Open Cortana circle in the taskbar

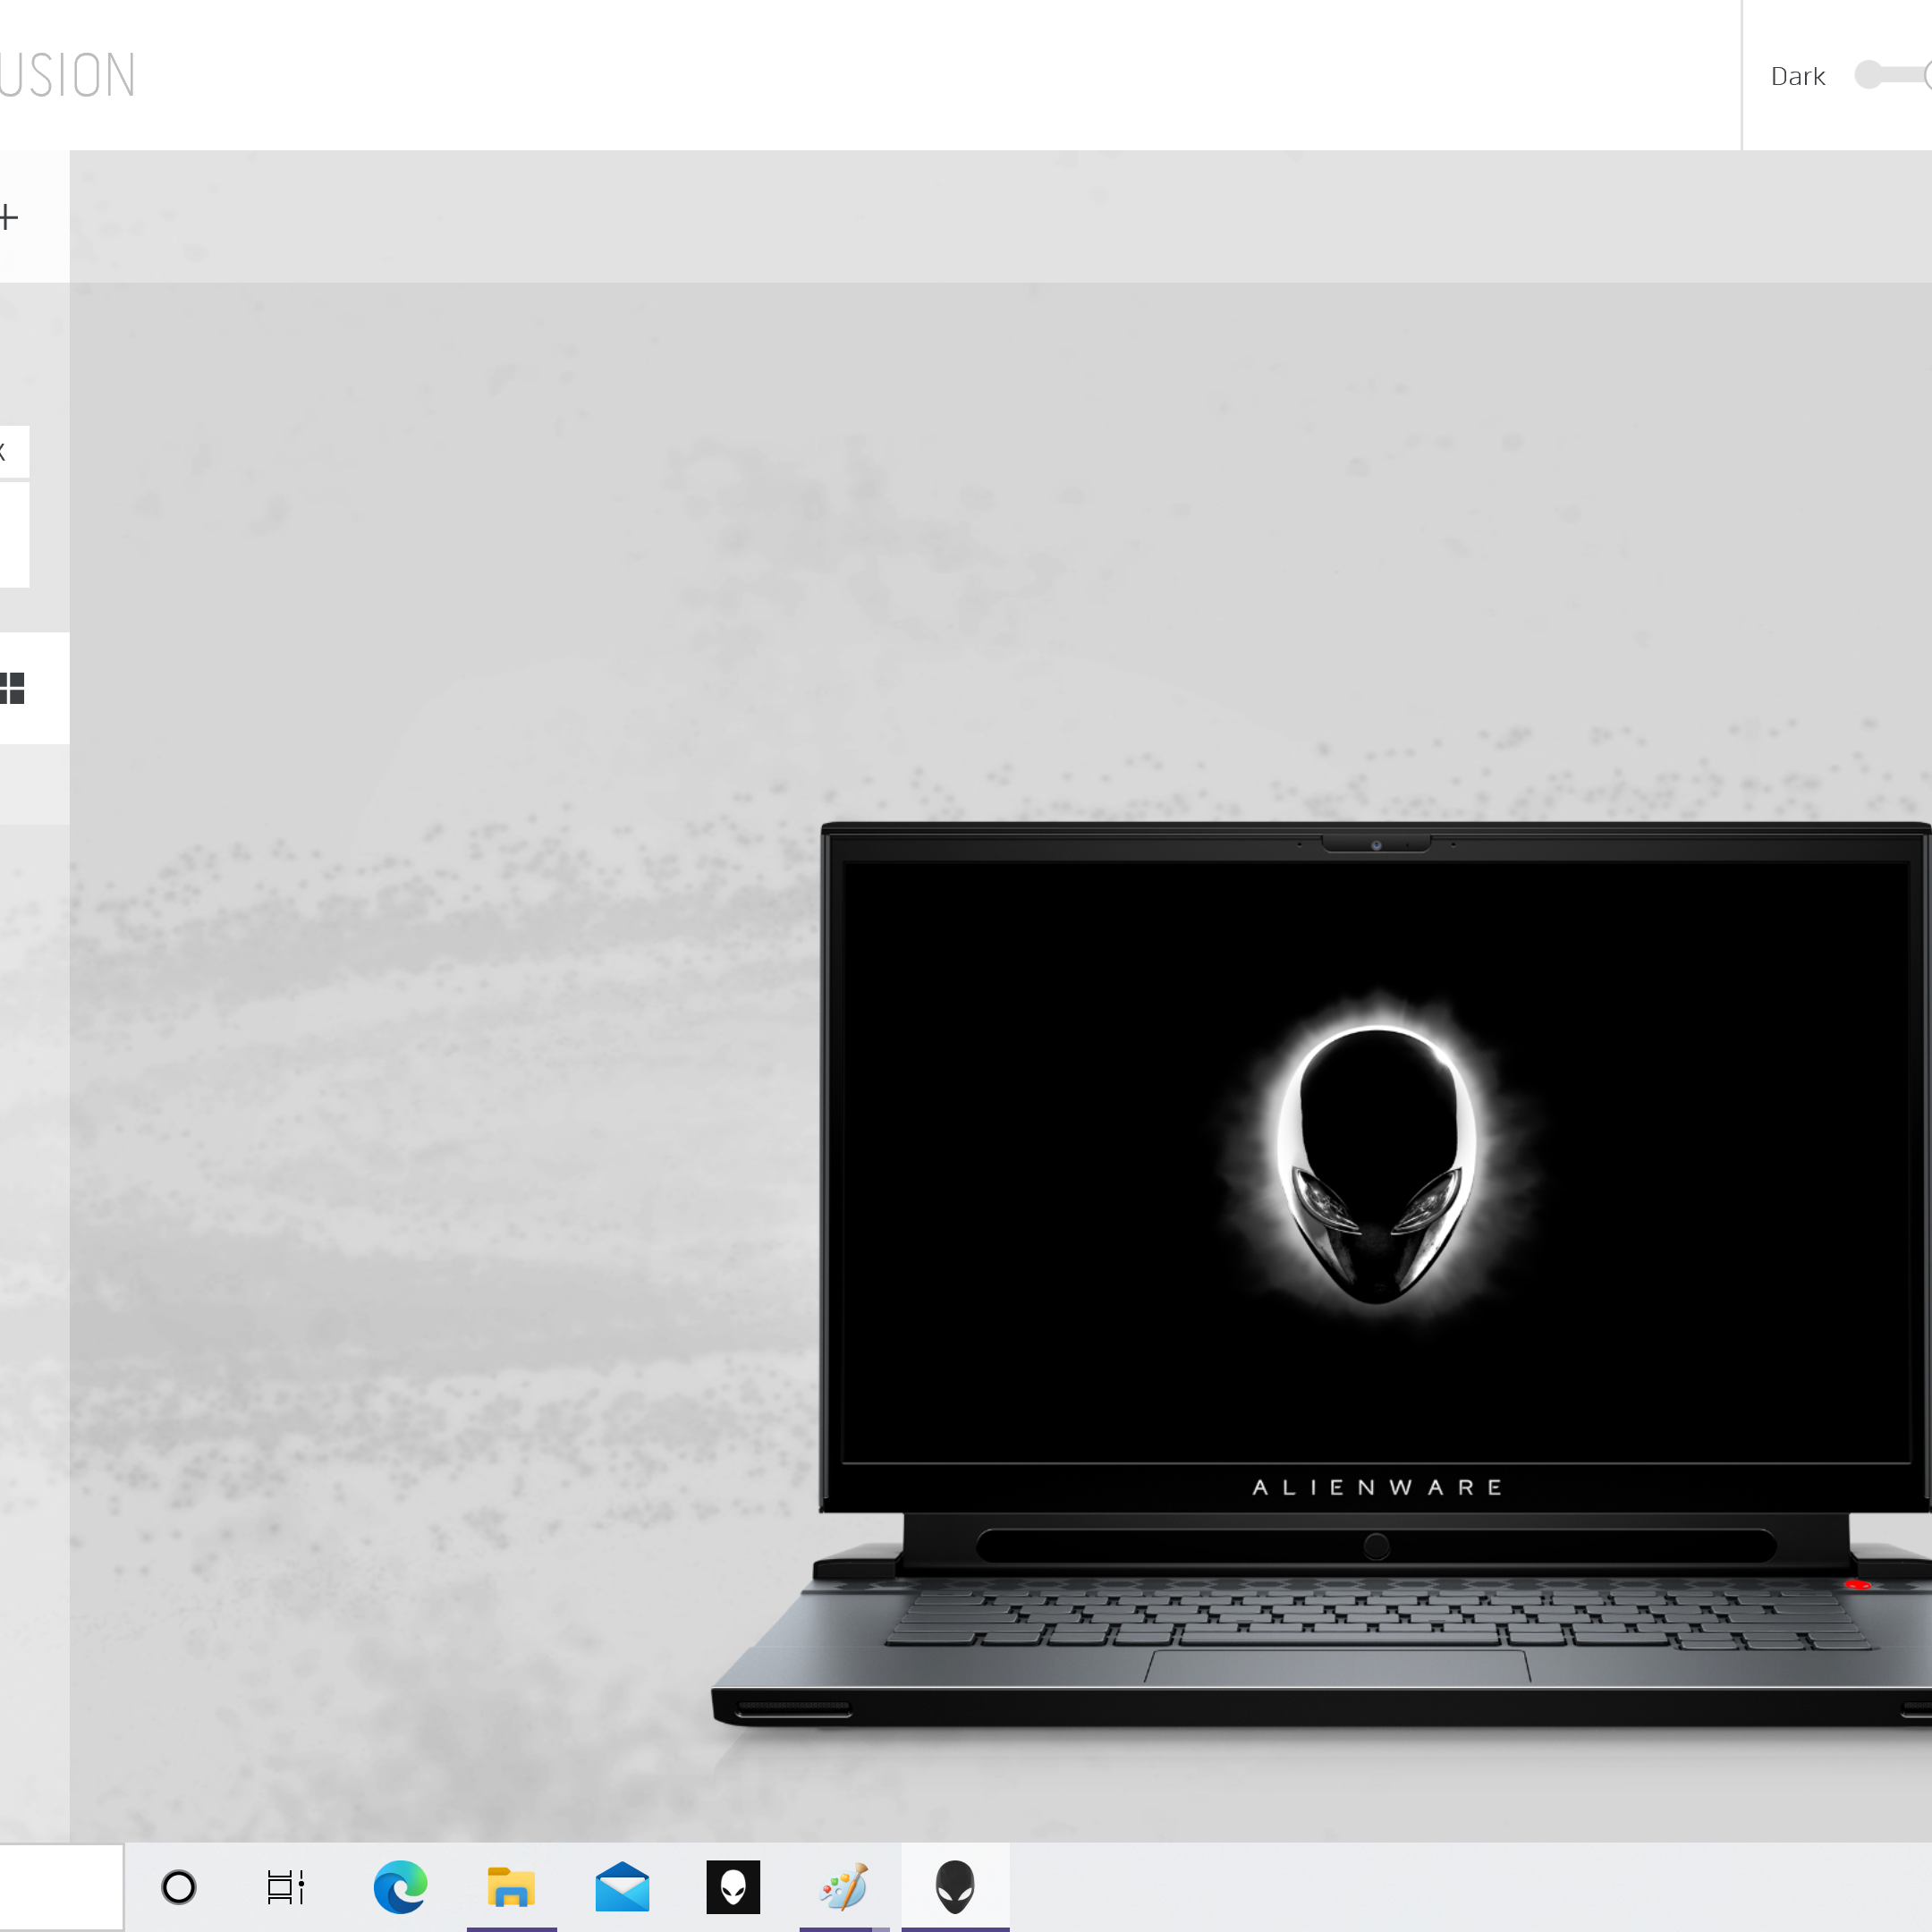click(x=179, y=1887)
